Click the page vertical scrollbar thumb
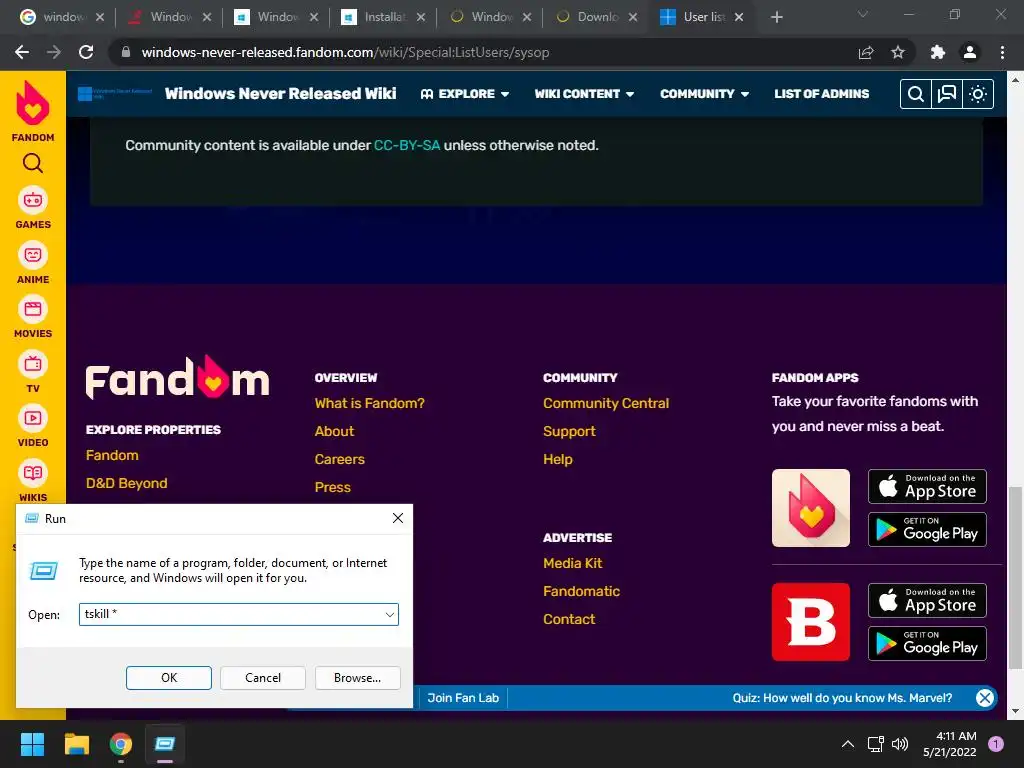The width and height of the screenshot is (1024, 768). coord(1015,578)
